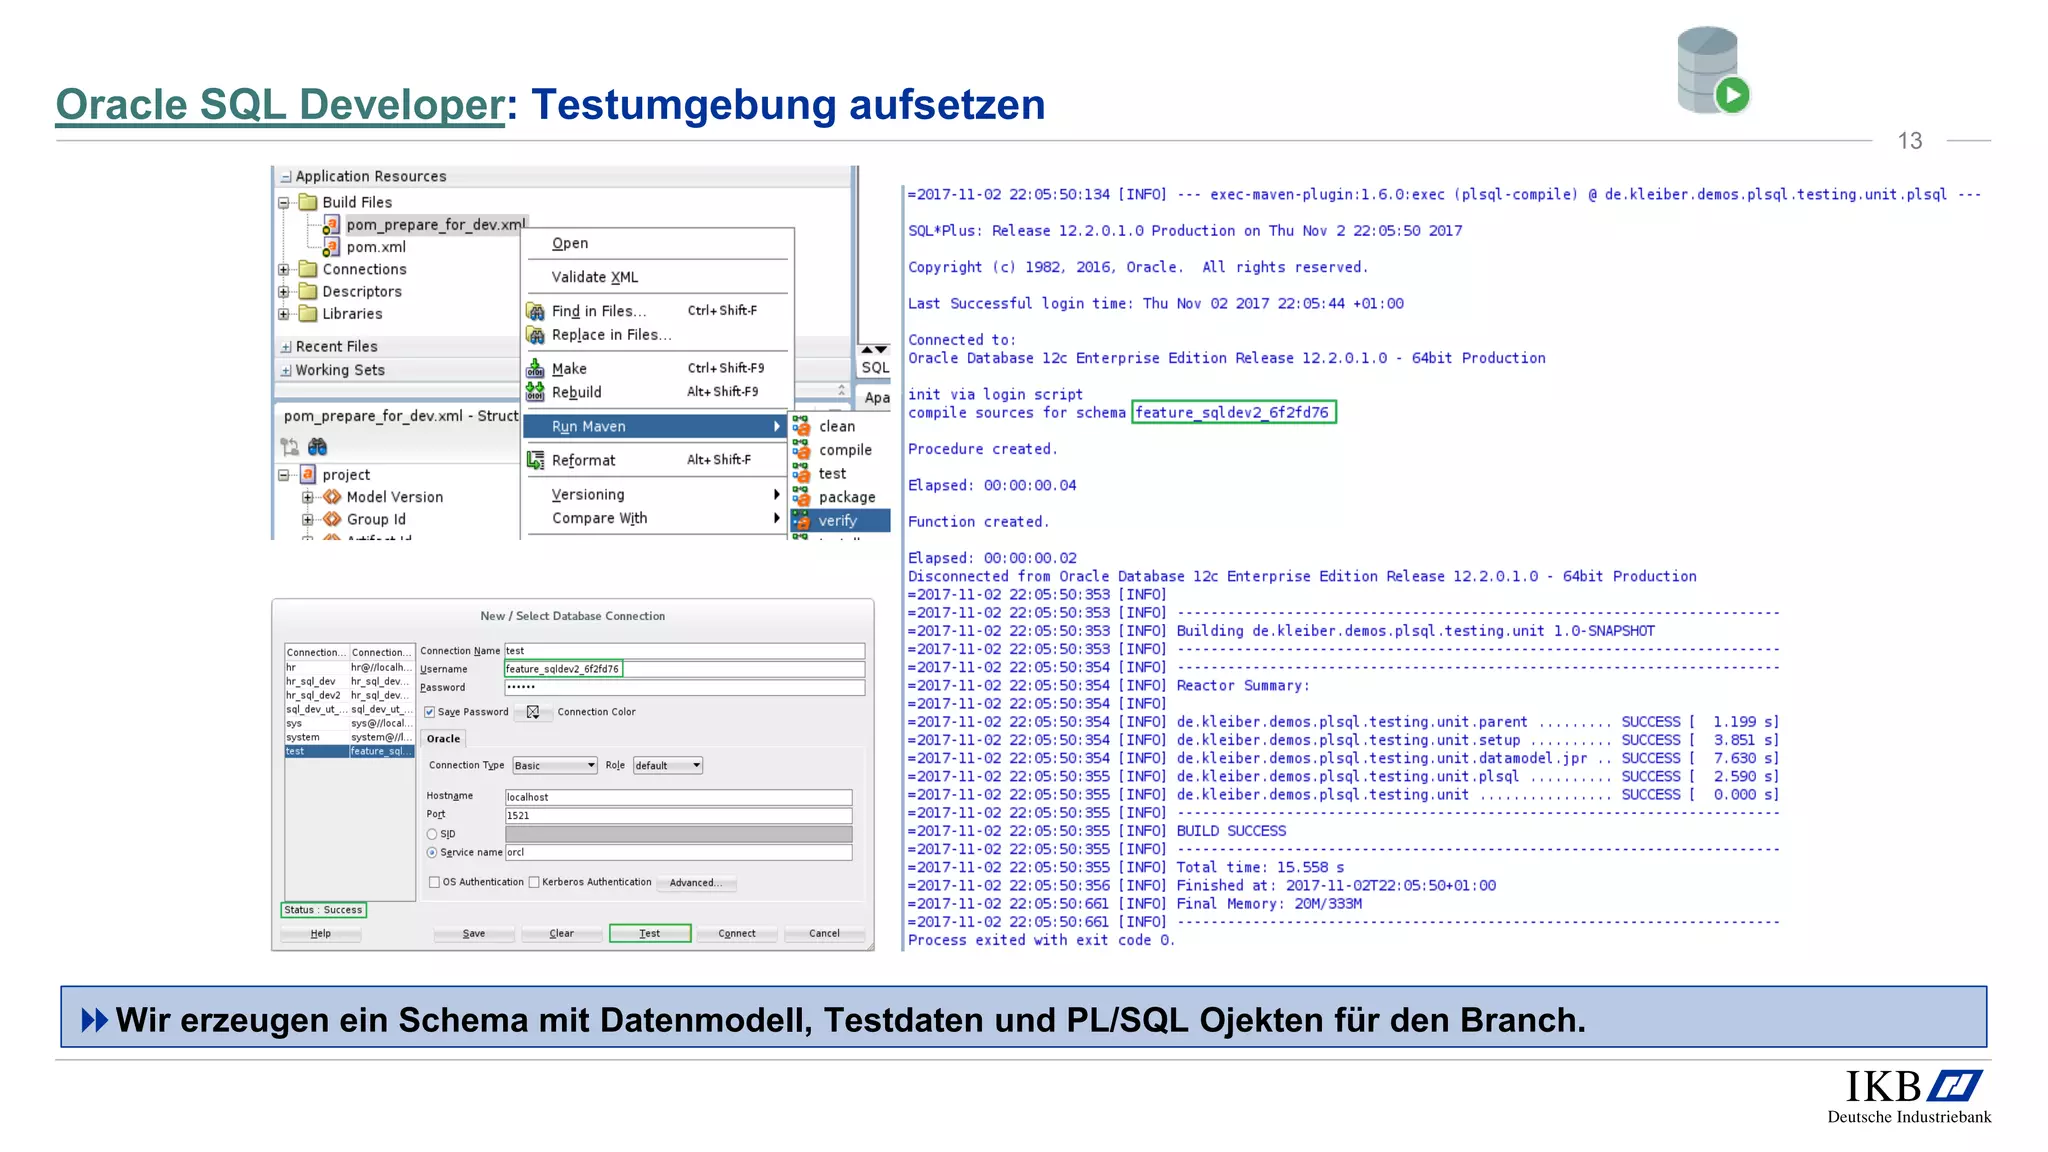Collapse the Application Resources section
Screen dimensions: 2048x1152
pyautogui.click(x=286, y=177)
